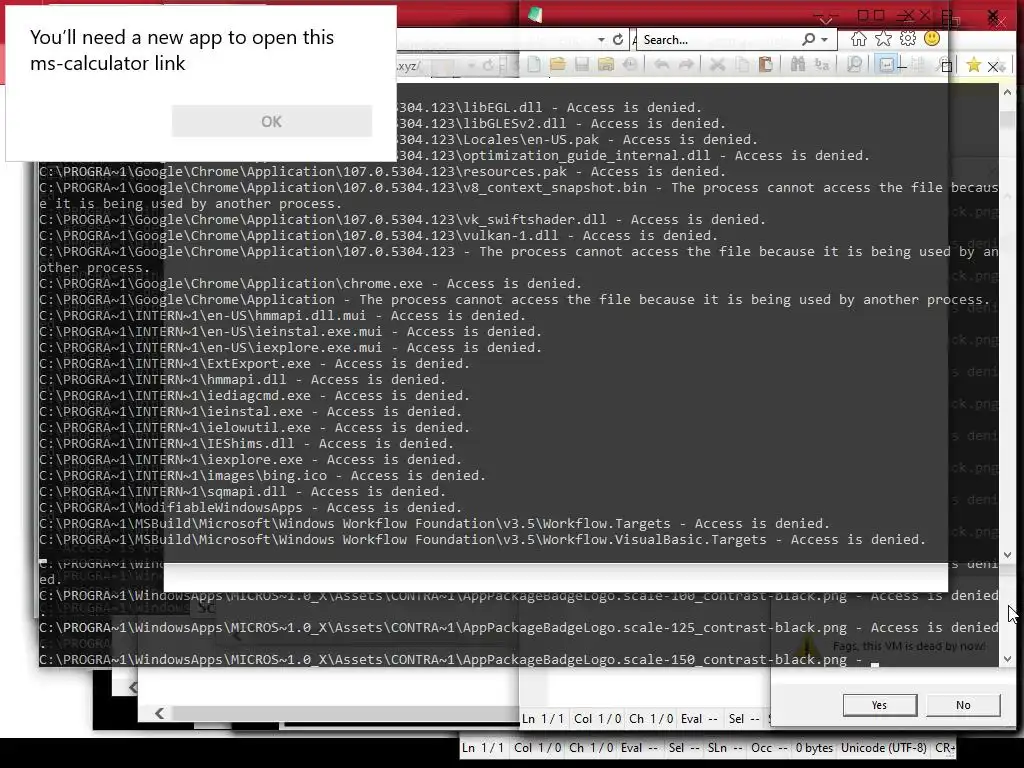Expand the address bar autocomplete dropdown
The width and height of the screenshot is (1024, 768).
(x=601, y=40)
